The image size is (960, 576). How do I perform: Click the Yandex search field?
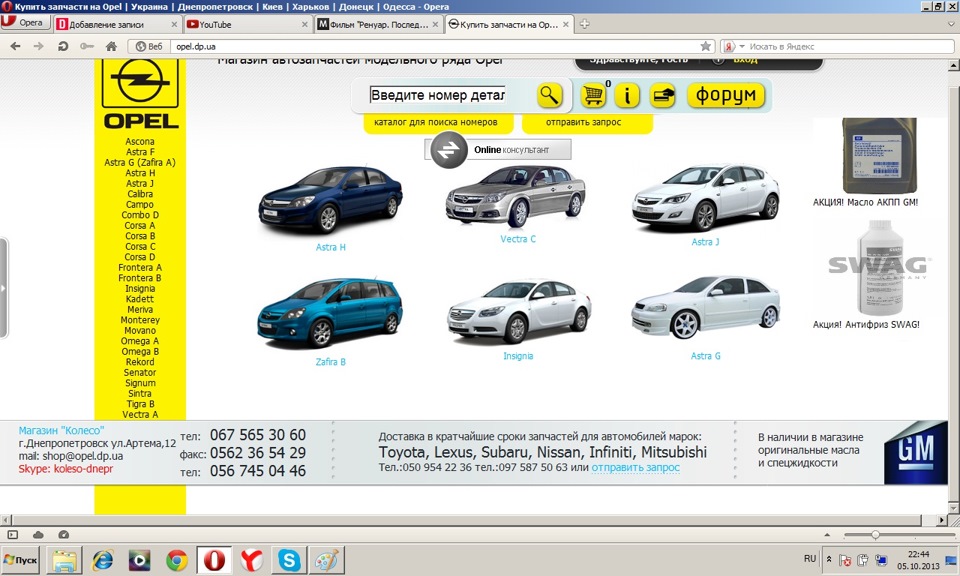tap(850, 47)
